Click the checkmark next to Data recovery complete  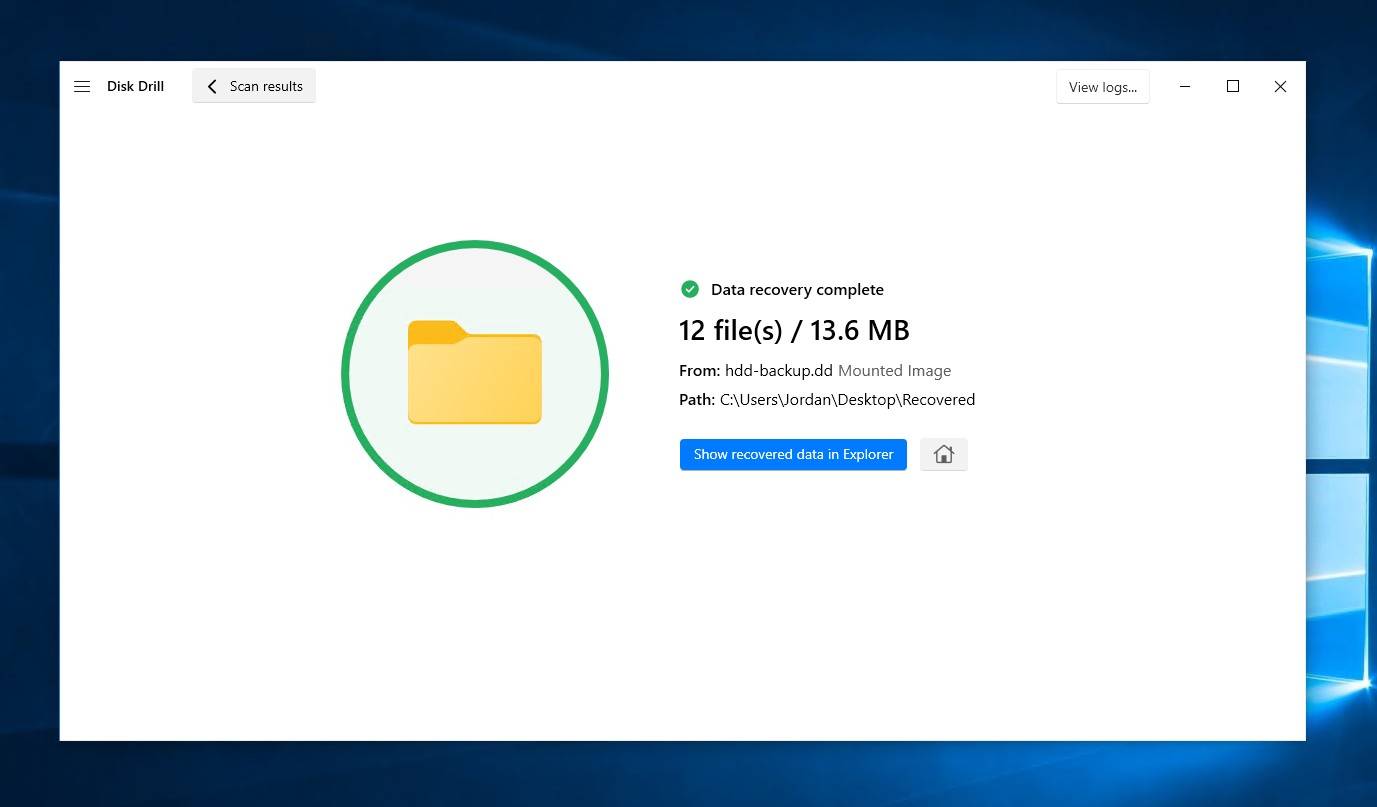(690, 289)
